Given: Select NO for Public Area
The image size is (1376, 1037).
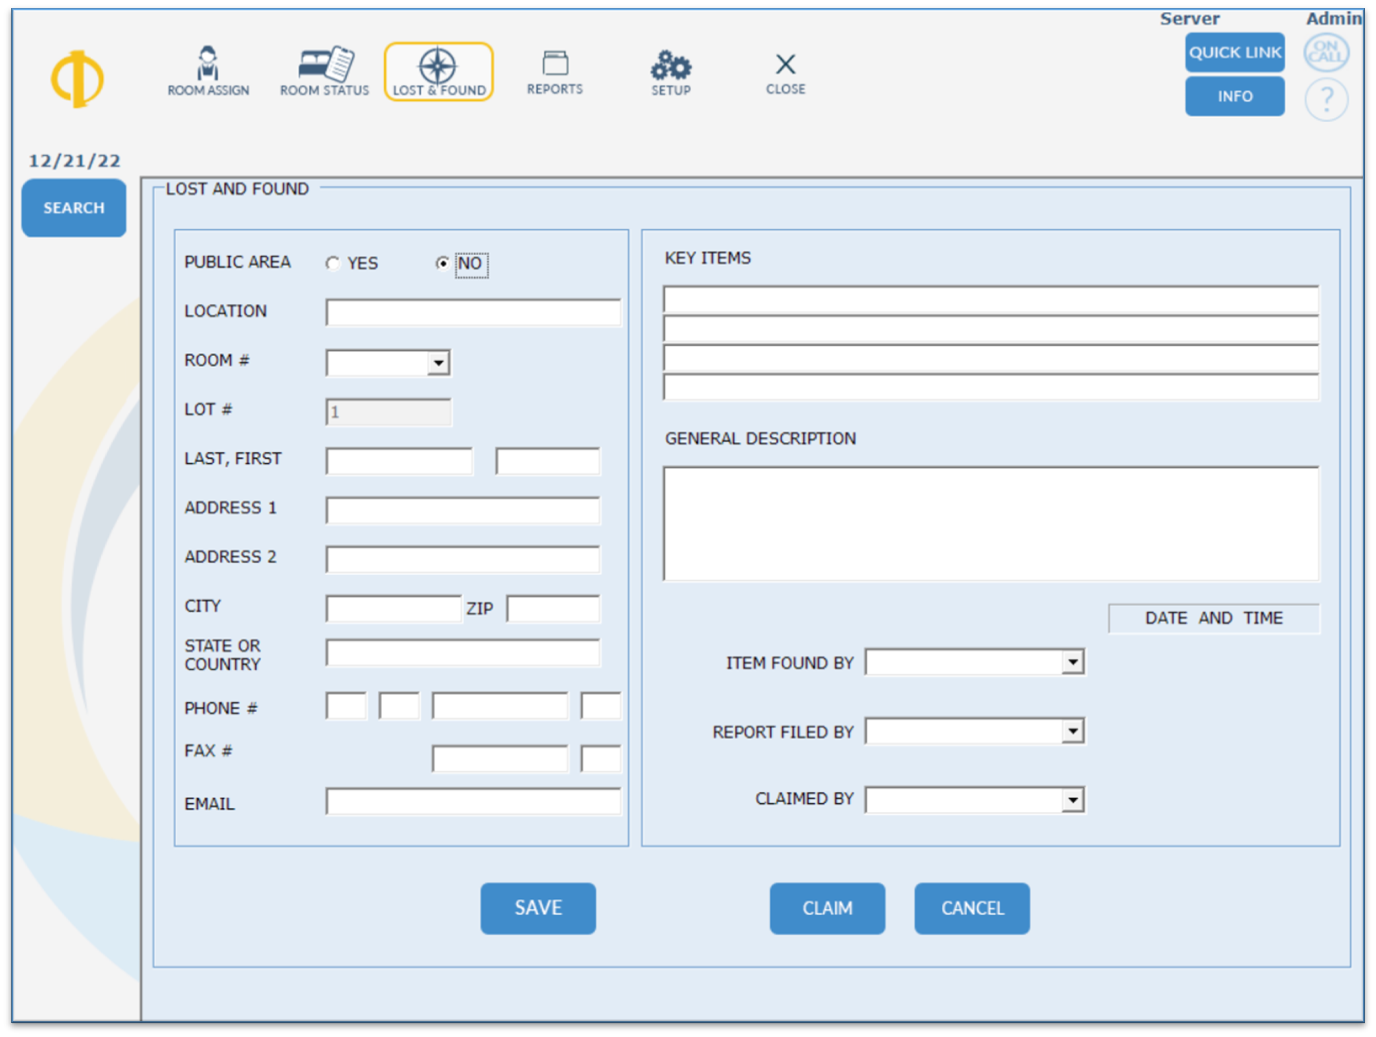Looking at the screenshot, I should 442,264.
